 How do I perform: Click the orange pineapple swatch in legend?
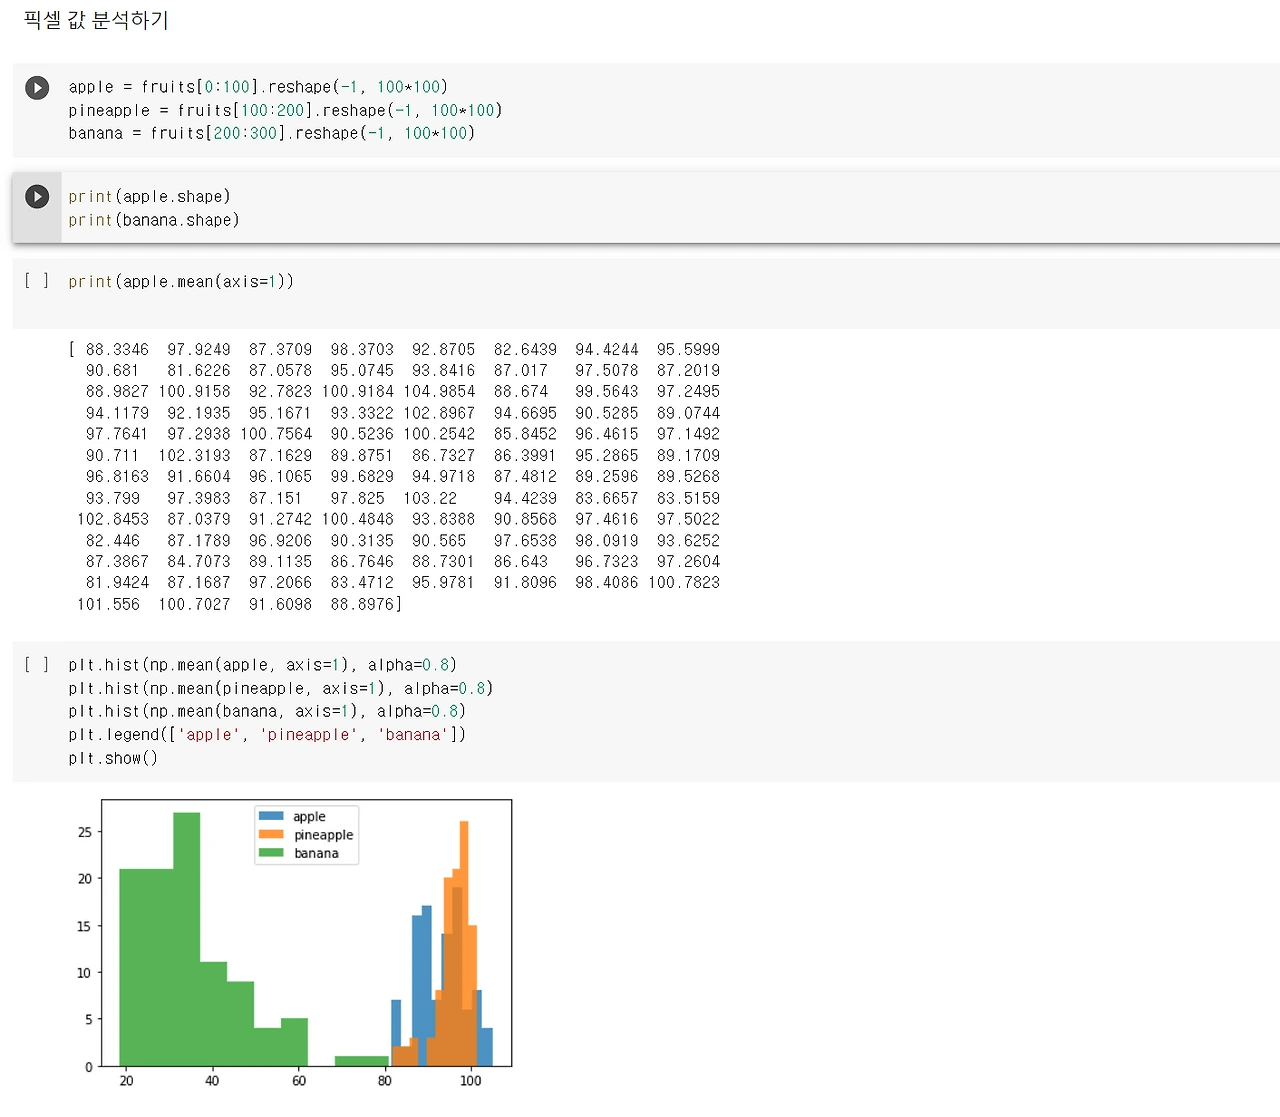[x=271, y=834]
